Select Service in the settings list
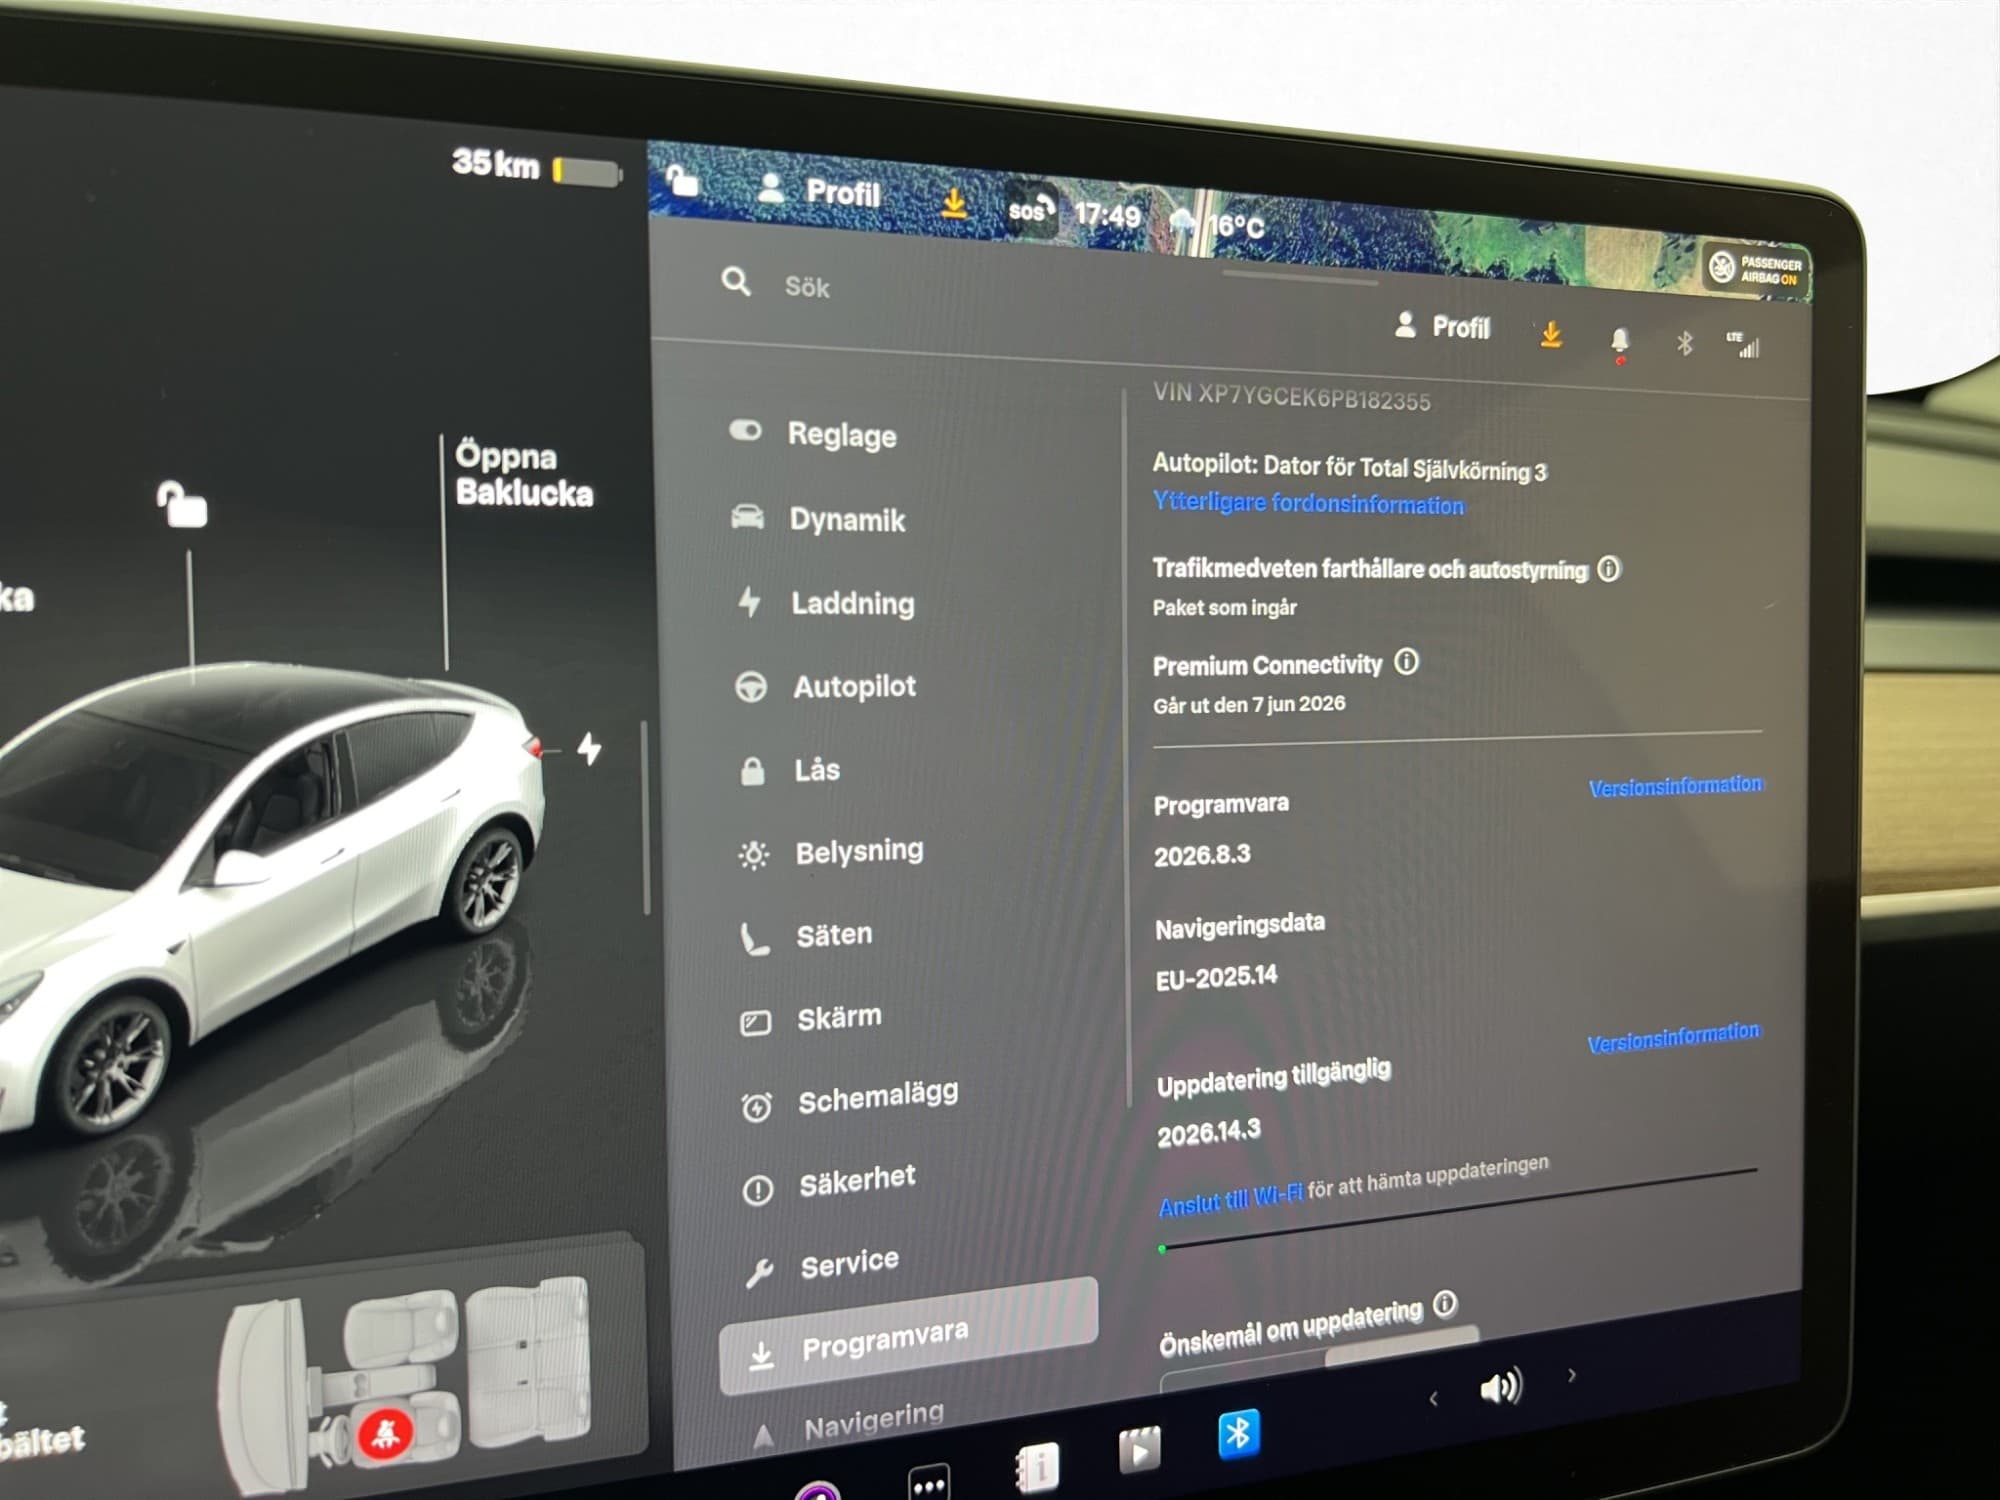Image resolution: width=2000 pixels, height=1500 pixels. tap(822, 1267)
